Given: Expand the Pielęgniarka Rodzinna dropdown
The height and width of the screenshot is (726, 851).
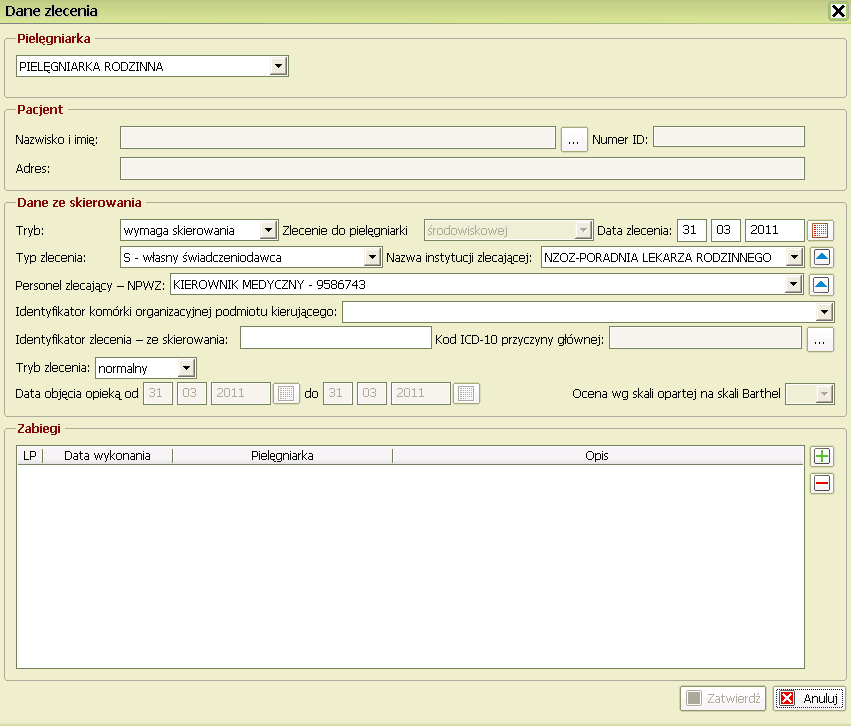Looking at the screenshot, I should 278,66.
